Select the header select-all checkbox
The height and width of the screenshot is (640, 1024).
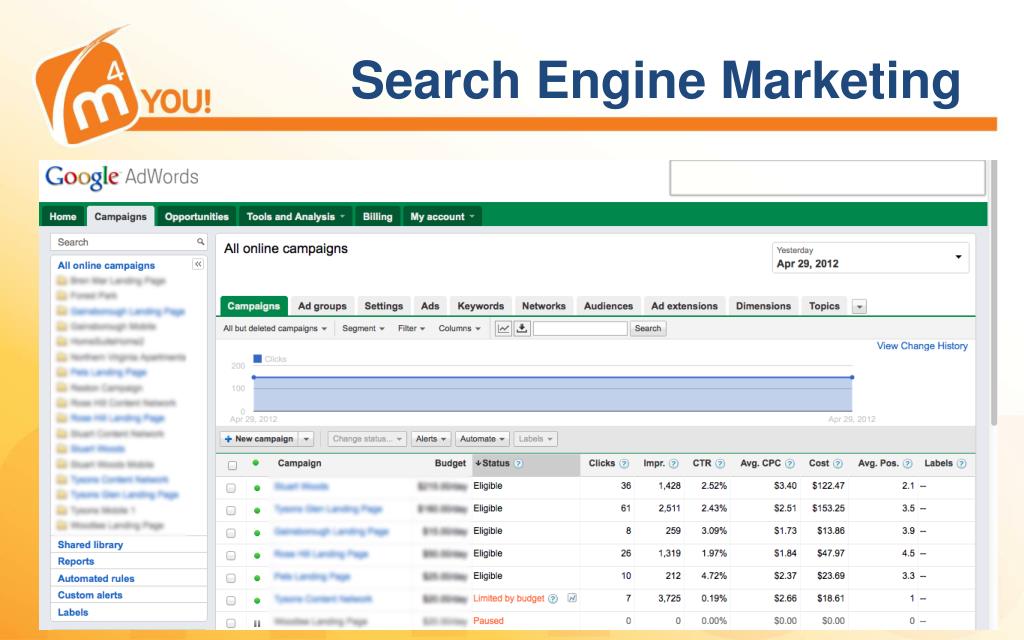point(232,466)
